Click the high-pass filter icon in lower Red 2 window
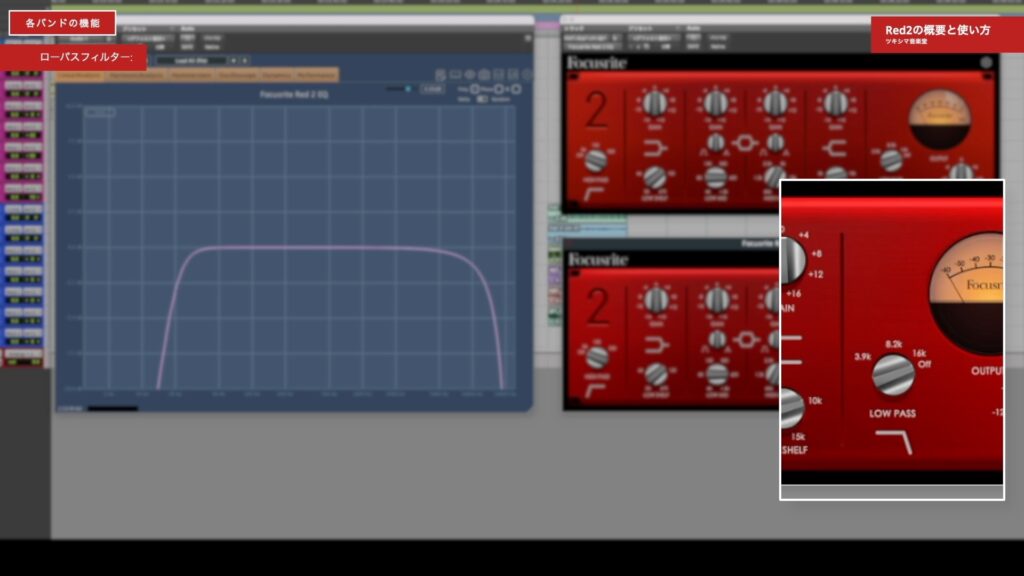The width and height of the screenshot is (1024, 576). (595, 391)
